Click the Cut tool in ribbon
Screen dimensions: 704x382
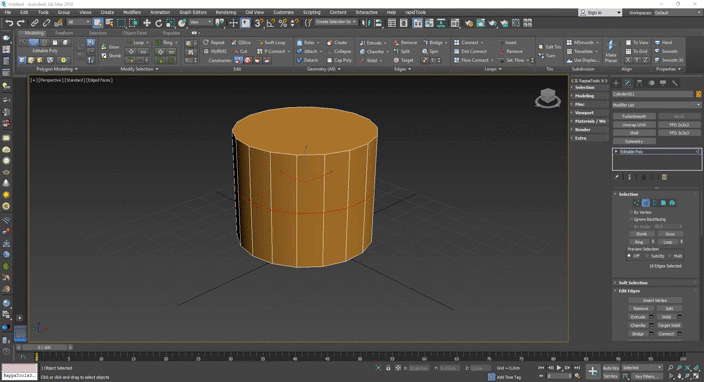click(240, 51)
